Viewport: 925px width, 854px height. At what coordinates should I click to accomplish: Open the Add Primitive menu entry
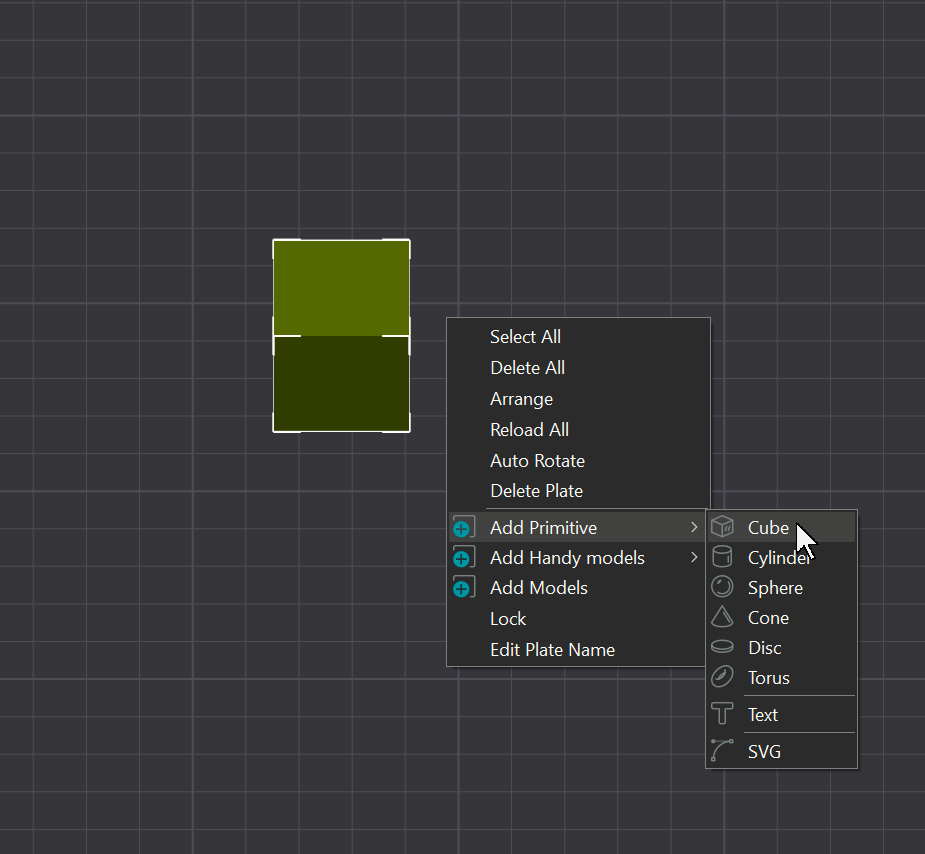click(x=578, y=527)
